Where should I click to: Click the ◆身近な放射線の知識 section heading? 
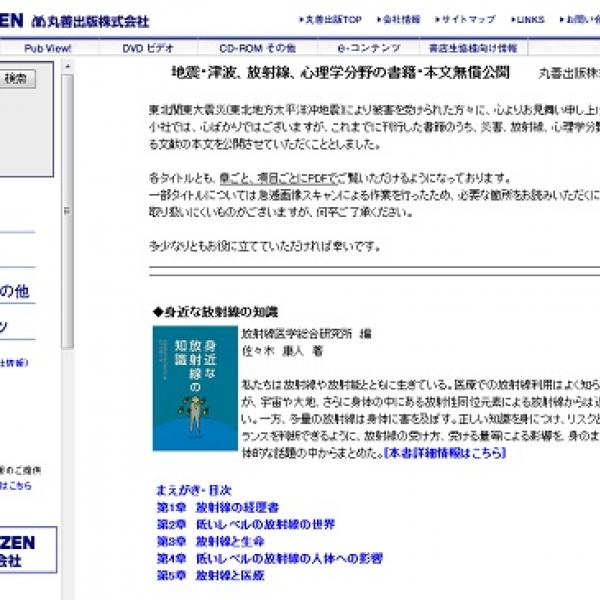pyautogui.click(x=215, y=312)
